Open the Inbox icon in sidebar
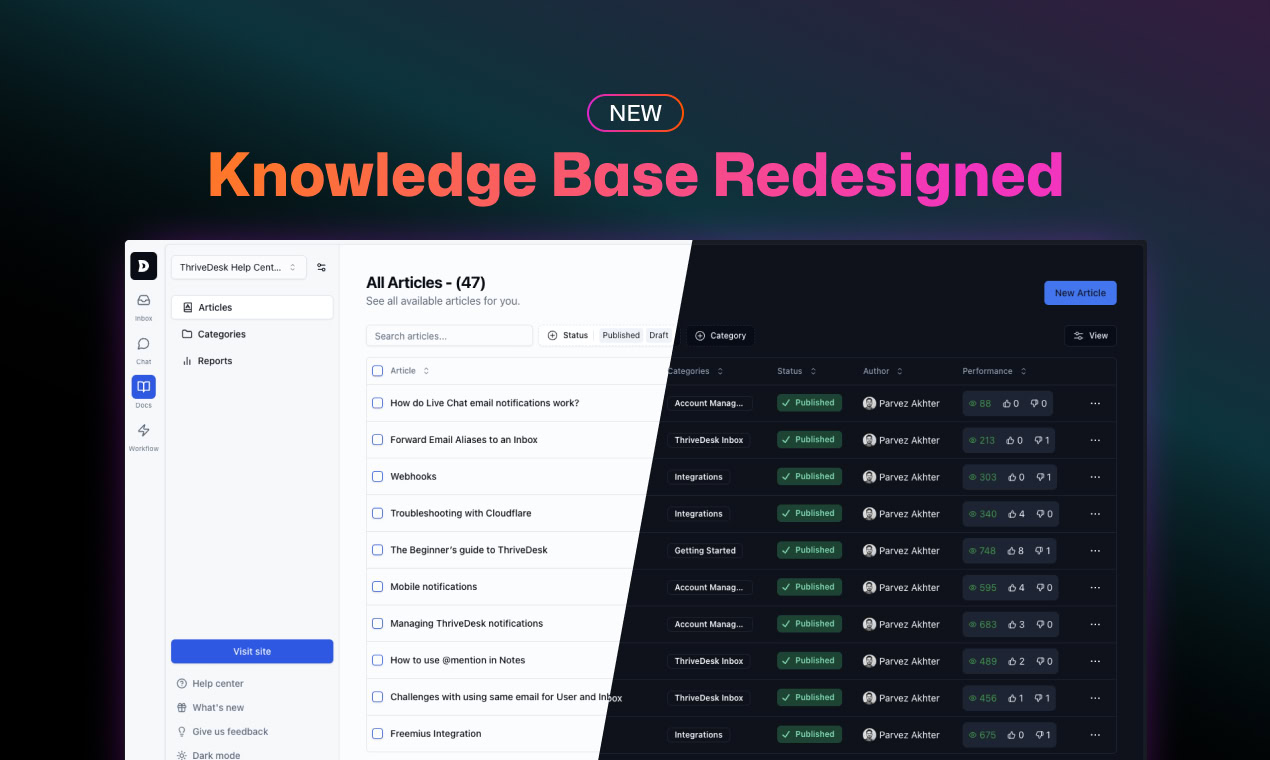Viewport: 1270px width, 760px height. [x=144, y=301]
